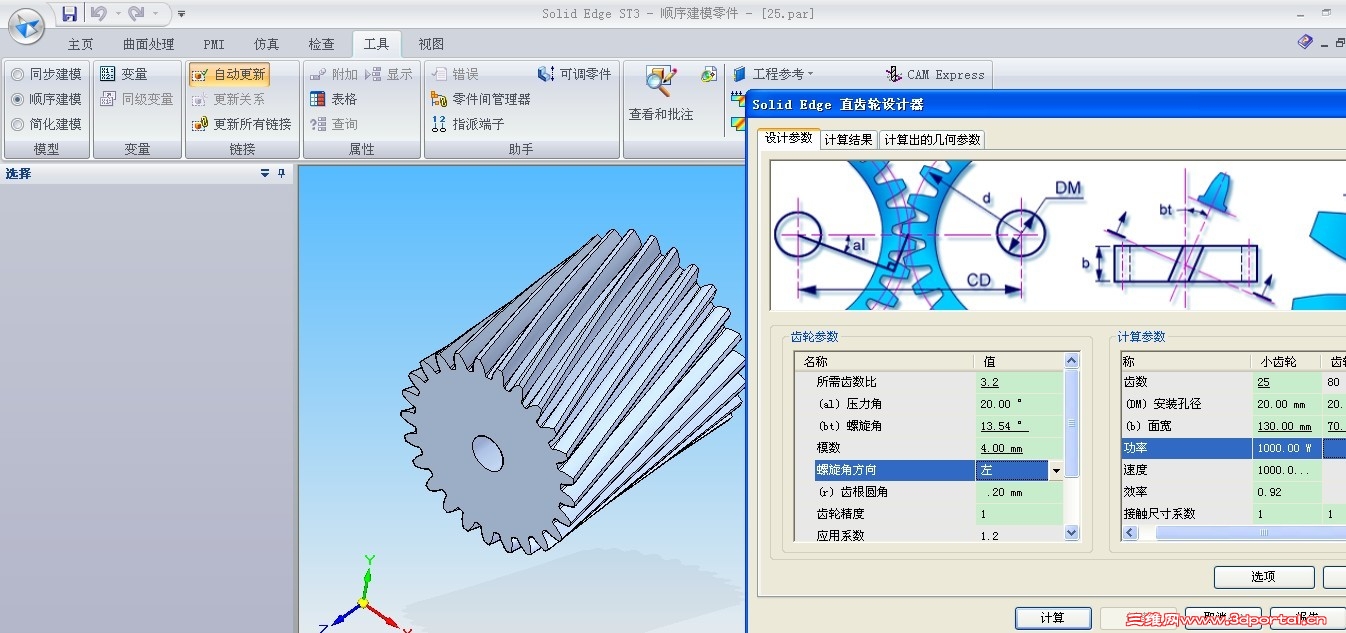Open the 选择 panel options arrow
This screenshot has width=1346, height=633.
coord(265,173)
